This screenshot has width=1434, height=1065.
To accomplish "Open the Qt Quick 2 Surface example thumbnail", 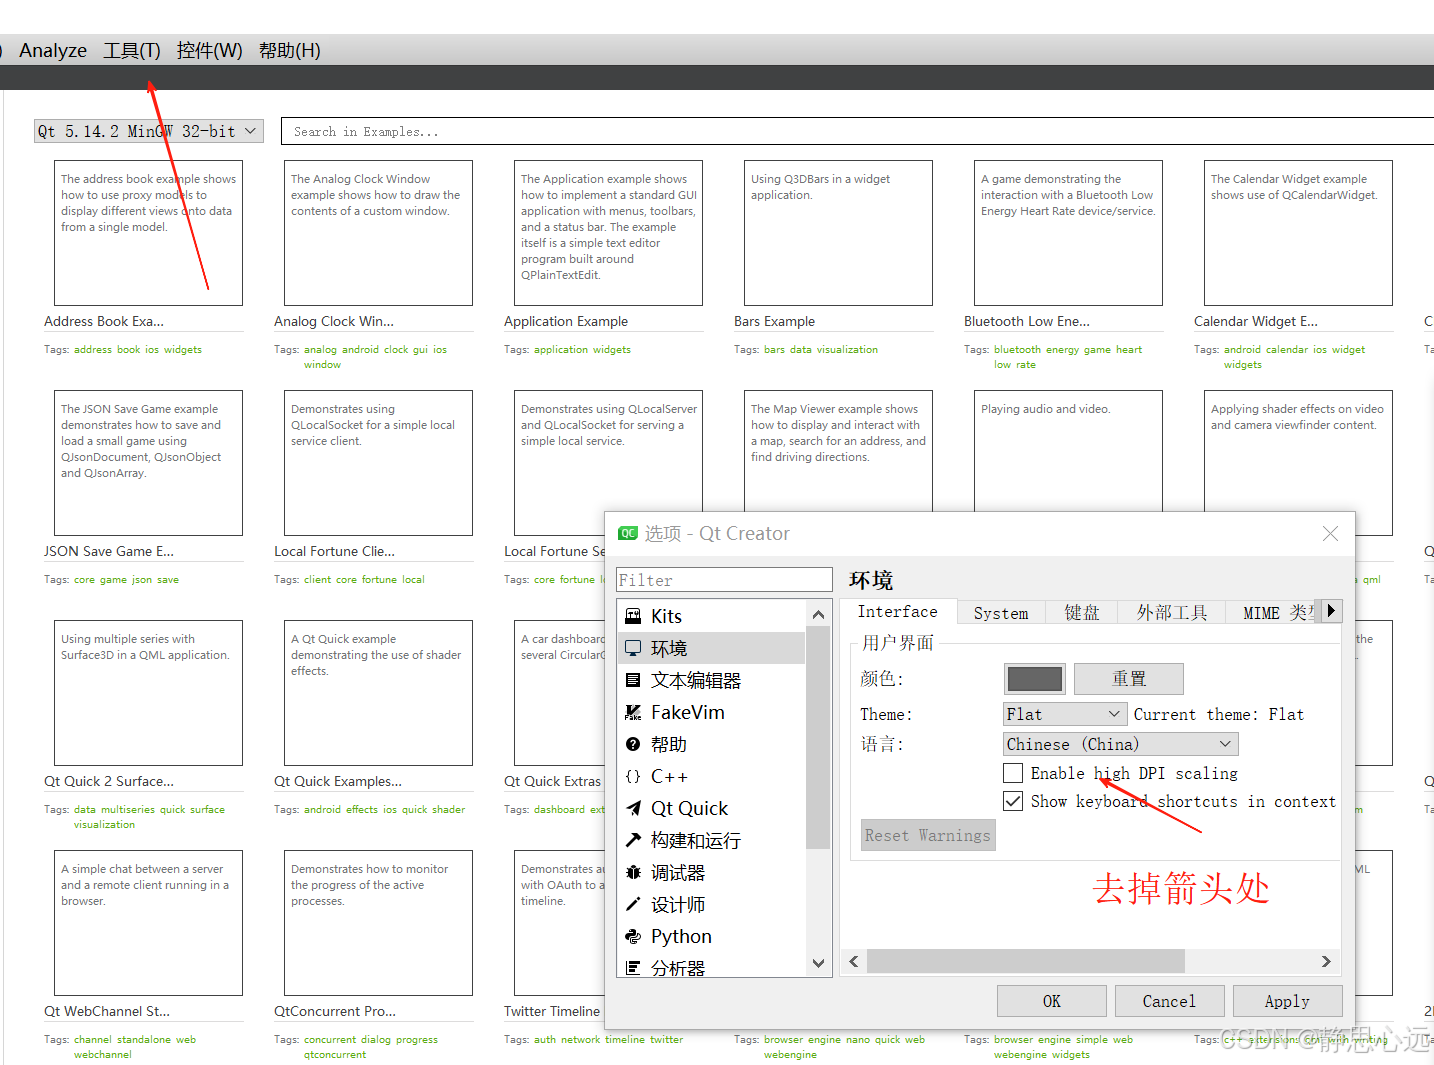I will pos(148,693).
